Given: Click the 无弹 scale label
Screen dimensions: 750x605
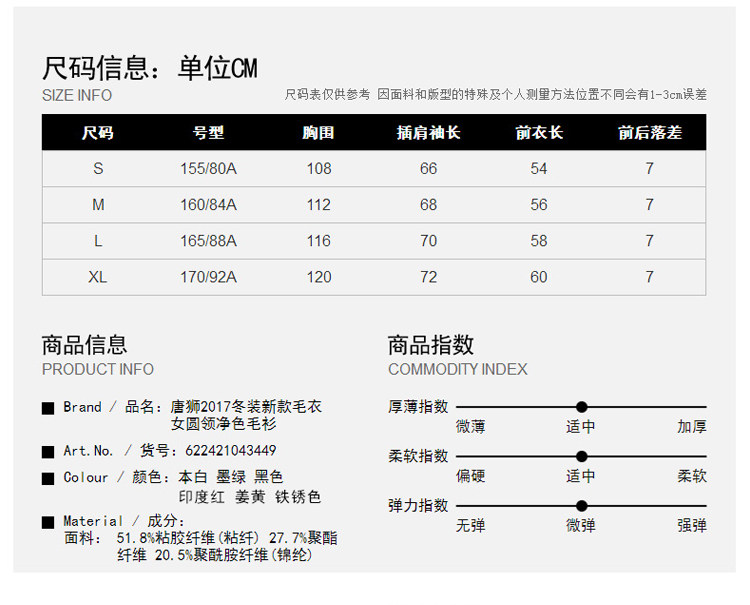Looking at the screenshot, I should tap(471, 526).
